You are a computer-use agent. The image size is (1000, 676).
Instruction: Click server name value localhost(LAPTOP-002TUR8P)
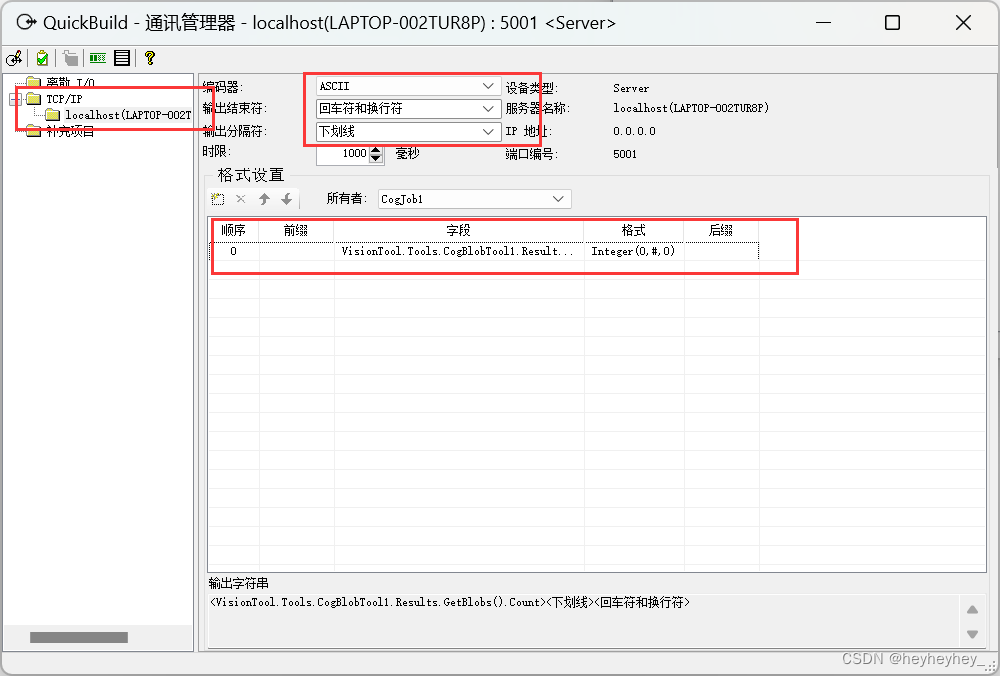tap(691, 108)
